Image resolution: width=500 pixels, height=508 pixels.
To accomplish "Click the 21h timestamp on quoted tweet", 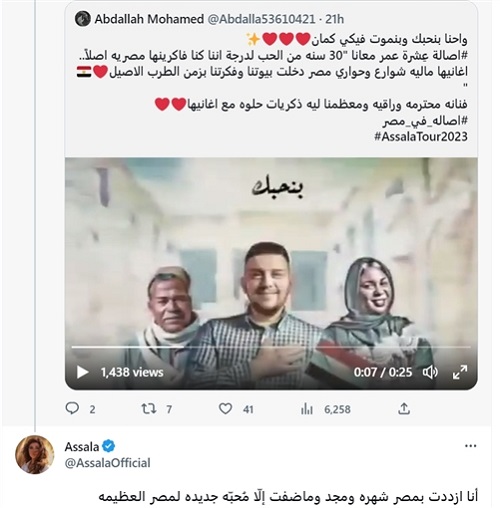I will click(334, 19).
